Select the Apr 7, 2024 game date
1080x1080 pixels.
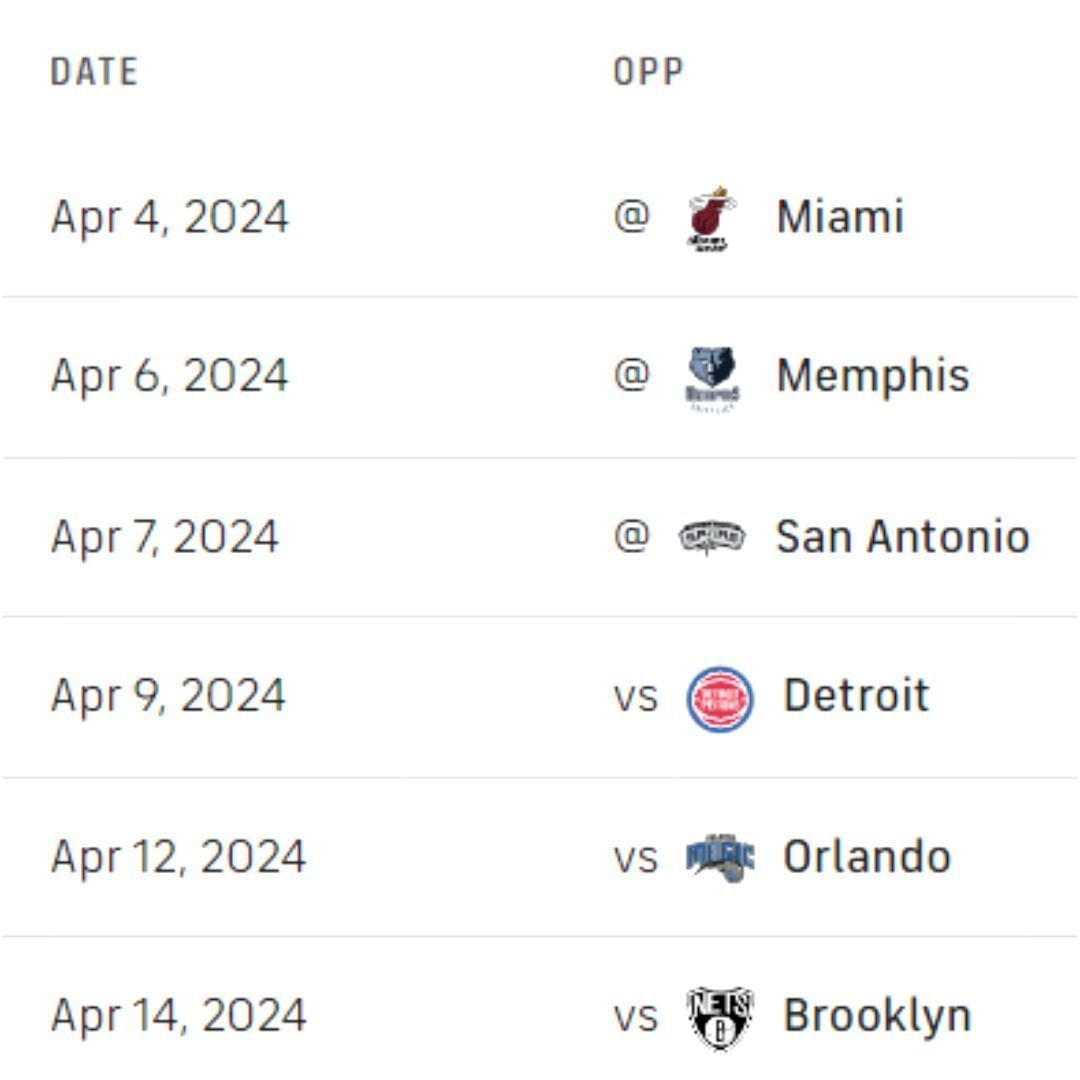click(165, 537)
